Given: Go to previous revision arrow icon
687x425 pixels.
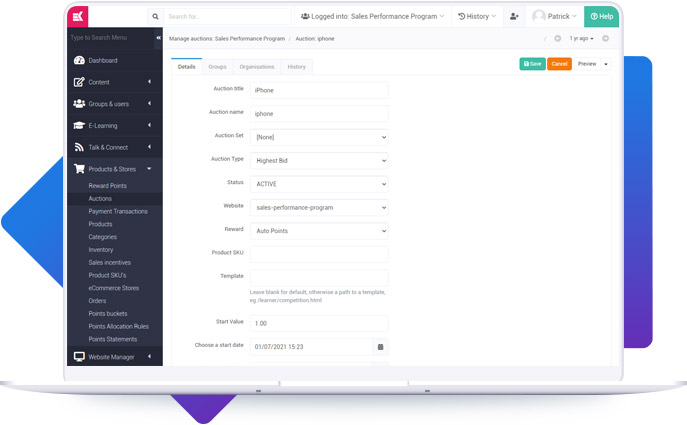Looking at the screenshot, I should pyautogui.click(x=558, y=38).
